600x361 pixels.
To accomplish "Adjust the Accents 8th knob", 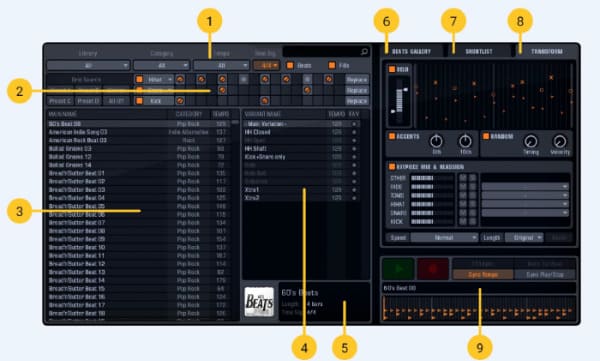I will tap(436, 141).
